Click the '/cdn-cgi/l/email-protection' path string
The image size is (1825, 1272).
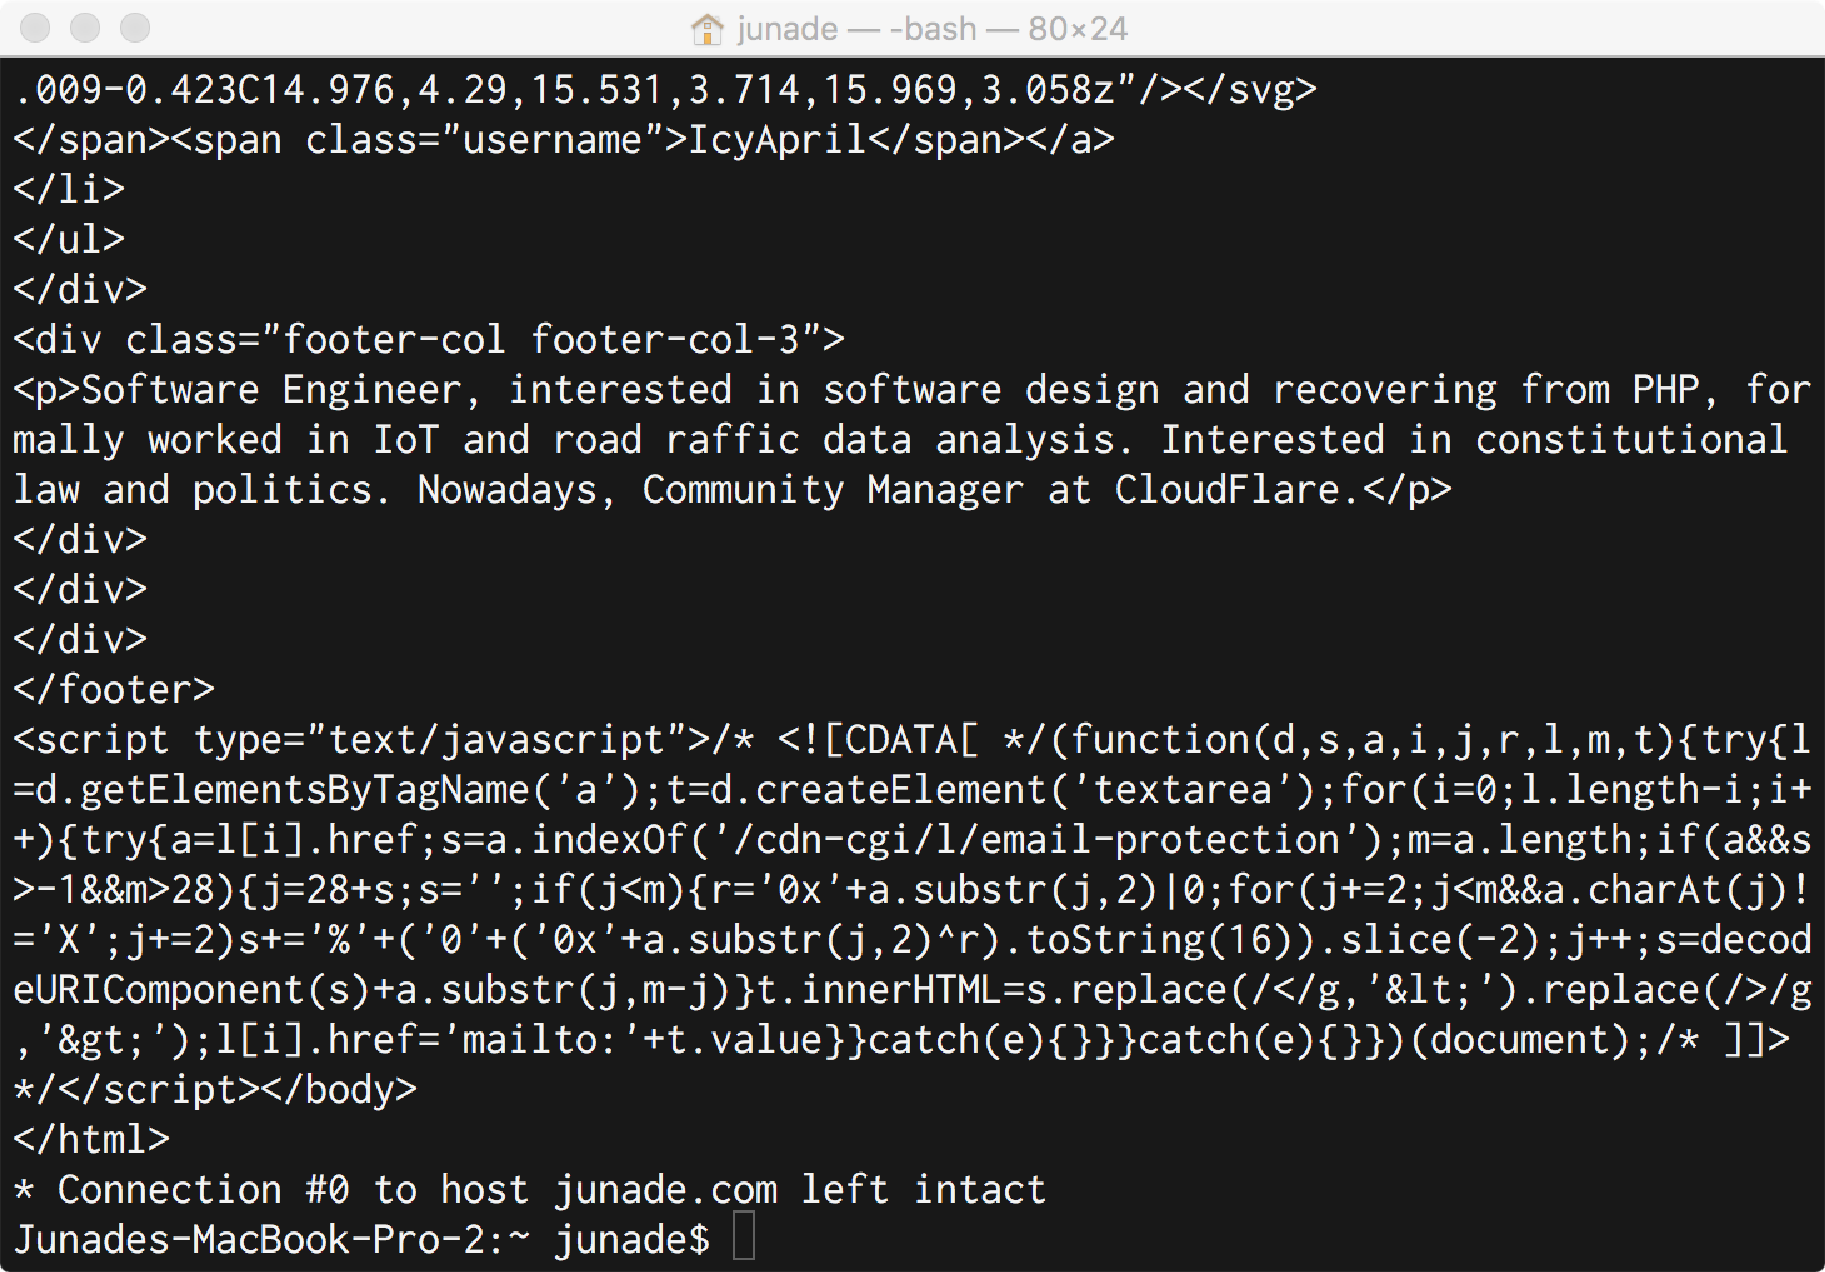[1035, 840]
